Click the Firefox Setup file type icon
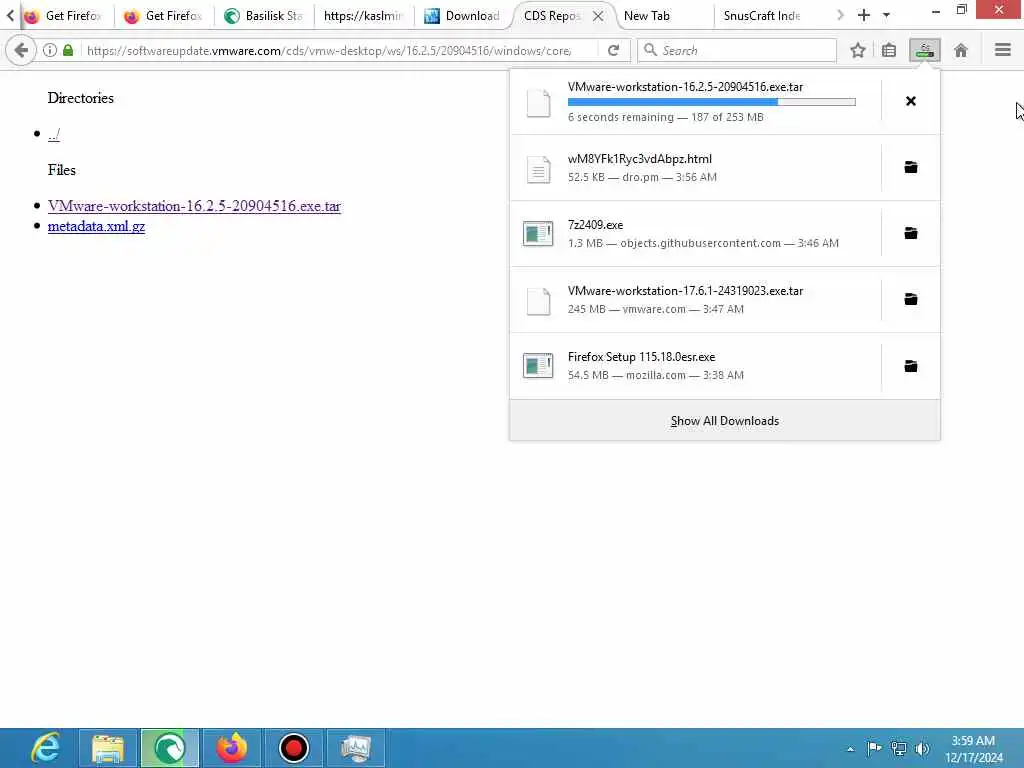Image resolution: width=1024 pixels, height=768 pixels. click(538, 366)
